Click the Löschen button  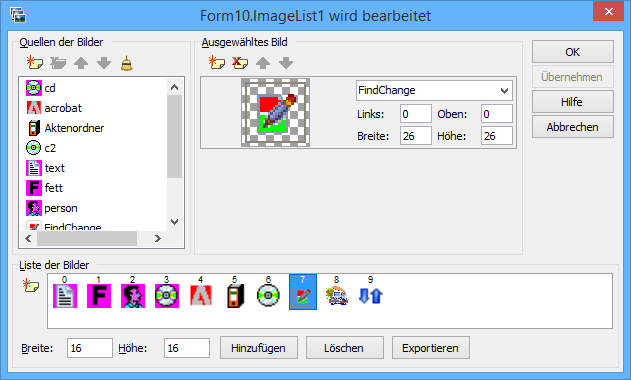pyautogui.click(x=344, y=348)
